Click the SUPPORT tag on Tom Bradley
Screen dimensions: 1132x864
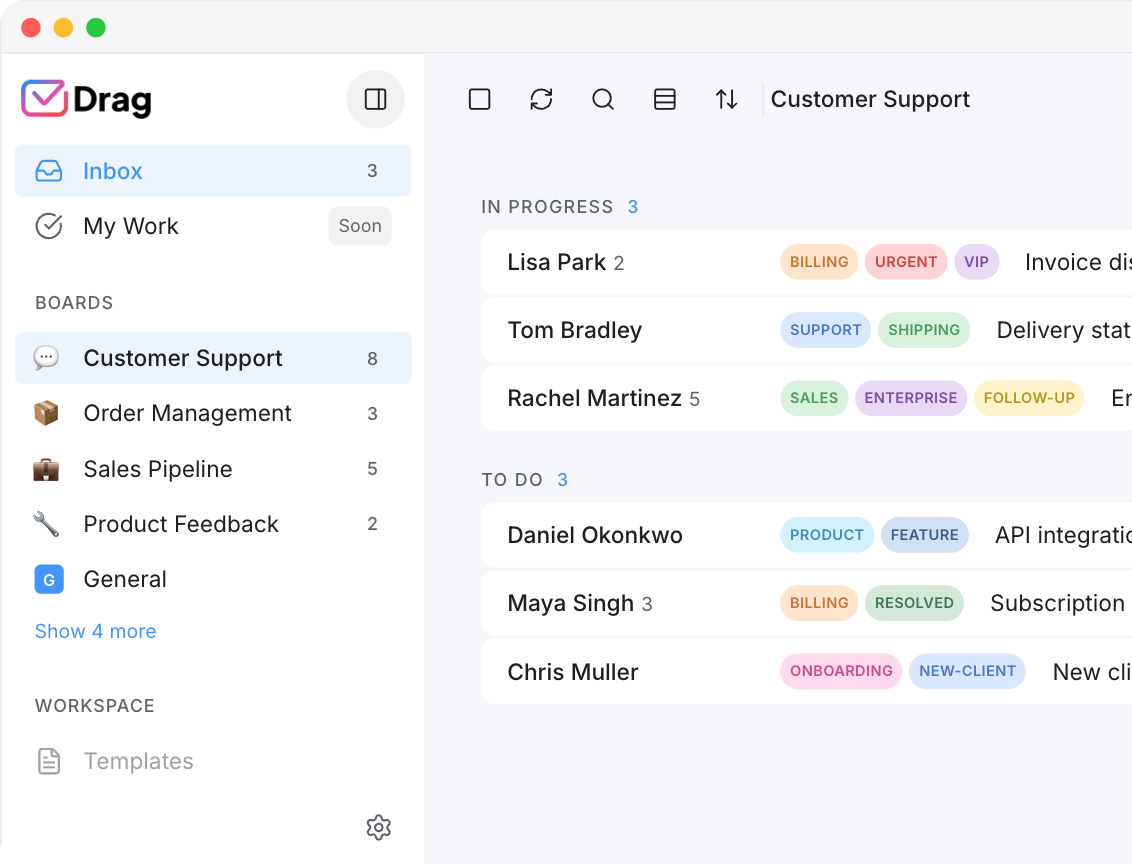[x=825, y=330]
